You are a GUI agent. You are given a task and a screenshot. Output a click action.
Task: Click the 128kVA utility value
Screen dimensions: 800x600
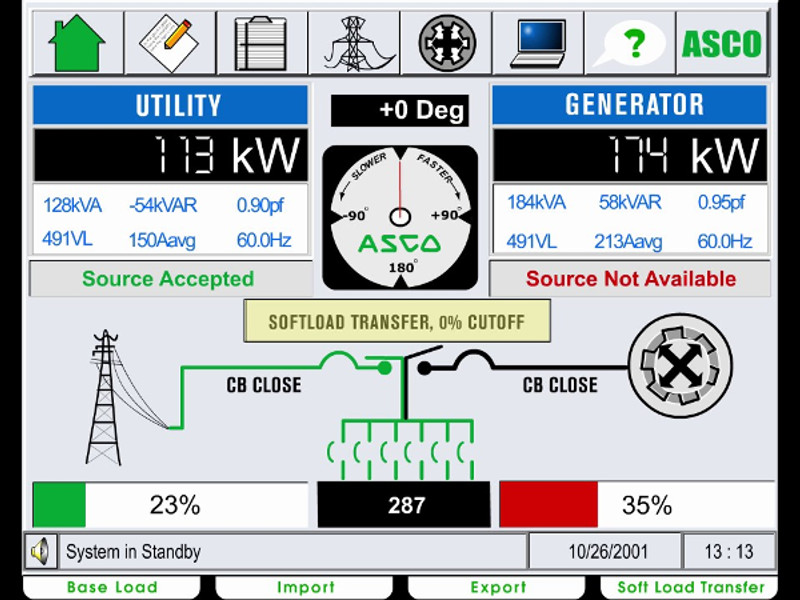coord(72,205)
